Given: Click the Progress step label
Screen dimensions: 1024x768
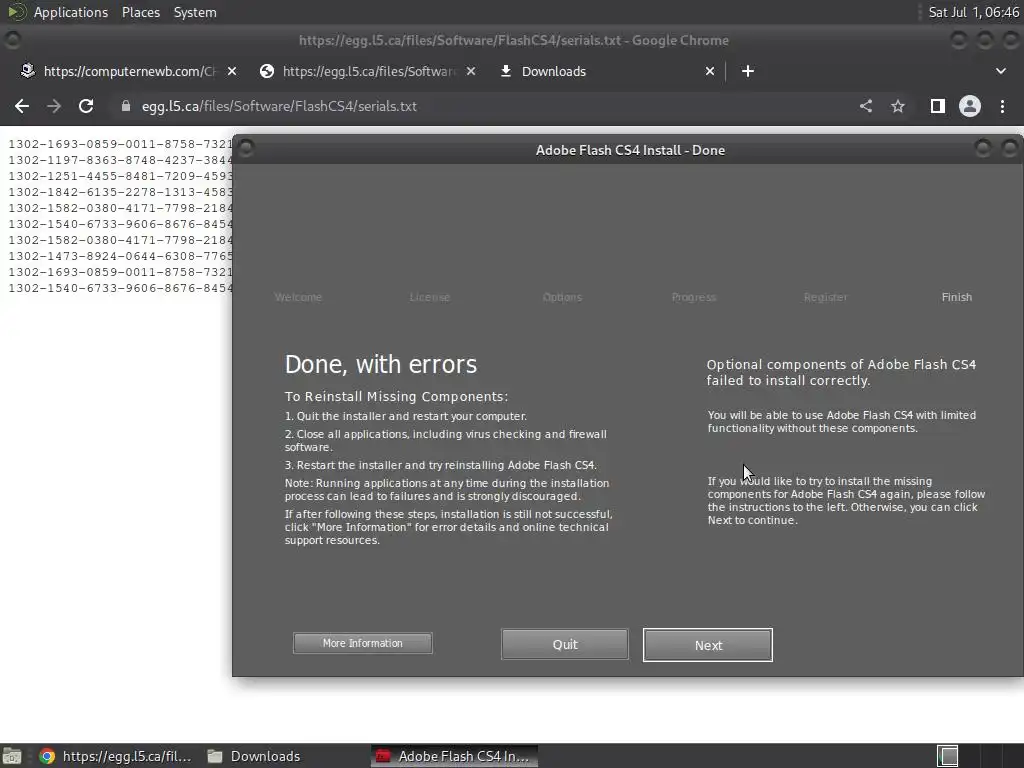Looking at the screenshot, I should [x=694, y=297].
